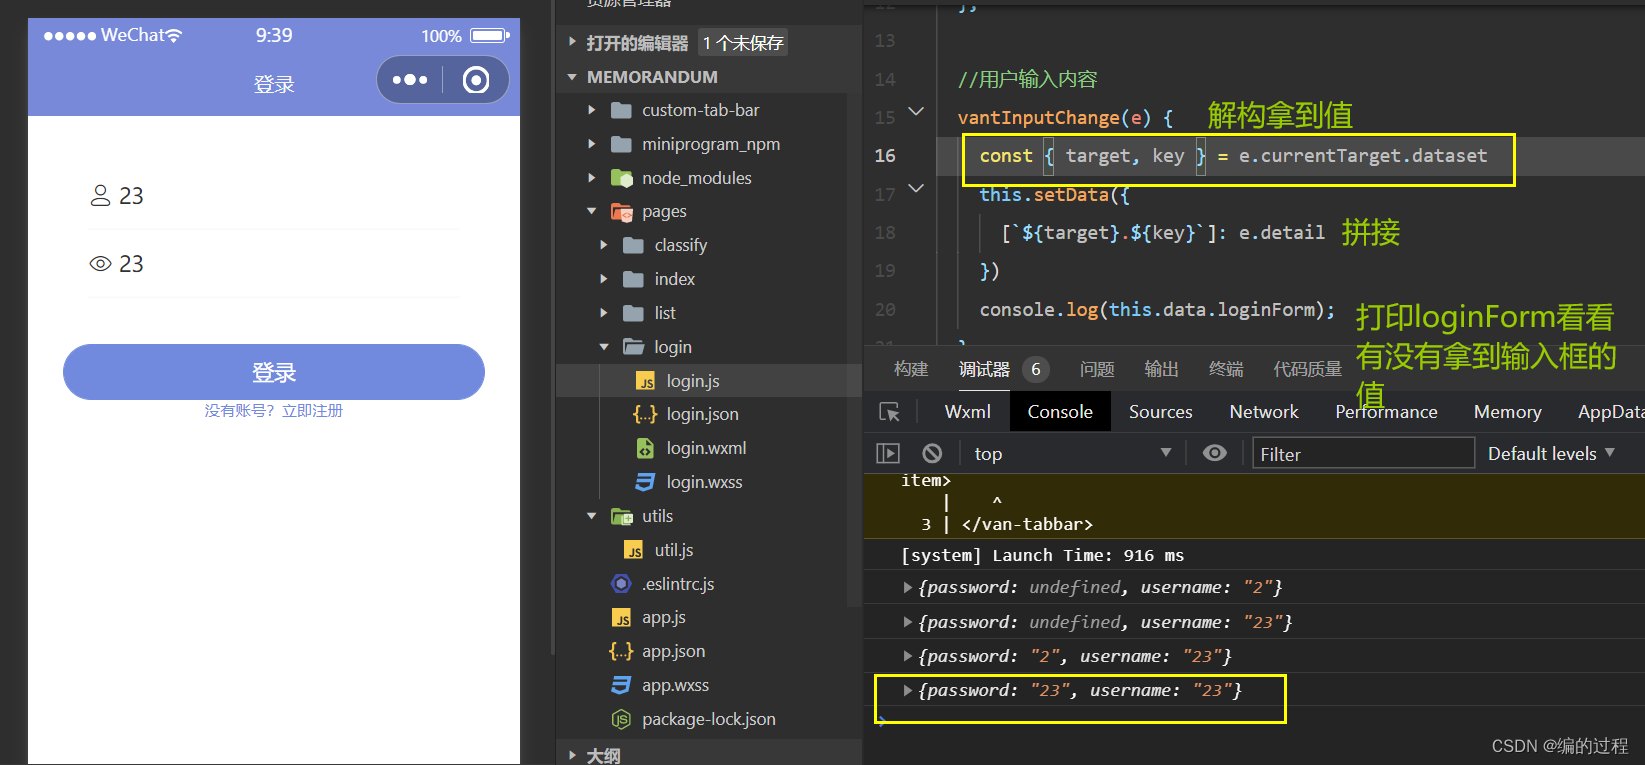The height and width of the screenshot is (765, 1645).
Task: Open login.json file
Action: pyautogui.click(x=702, y=414)
